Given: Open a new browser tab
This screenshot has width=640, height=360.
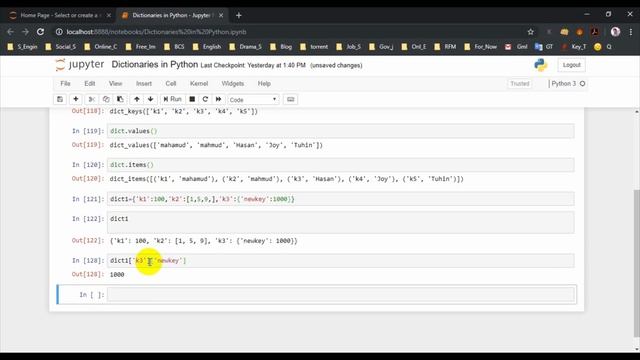Looking at the screenshot, I should coord(239,15).
